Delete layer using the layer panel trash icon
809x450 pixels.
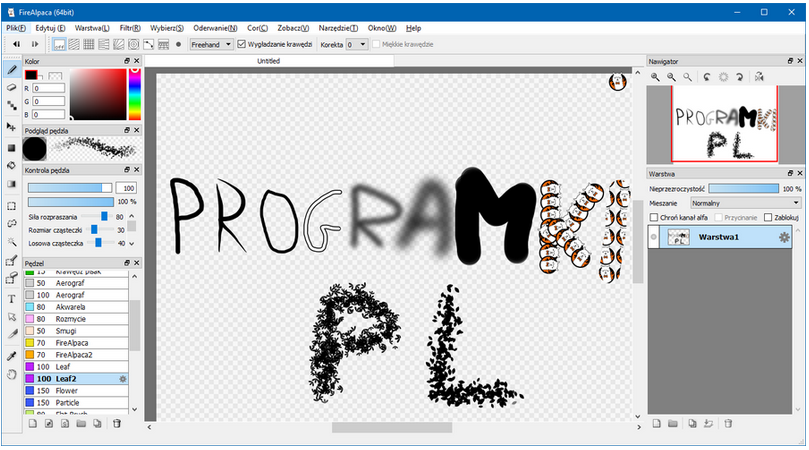728,424
